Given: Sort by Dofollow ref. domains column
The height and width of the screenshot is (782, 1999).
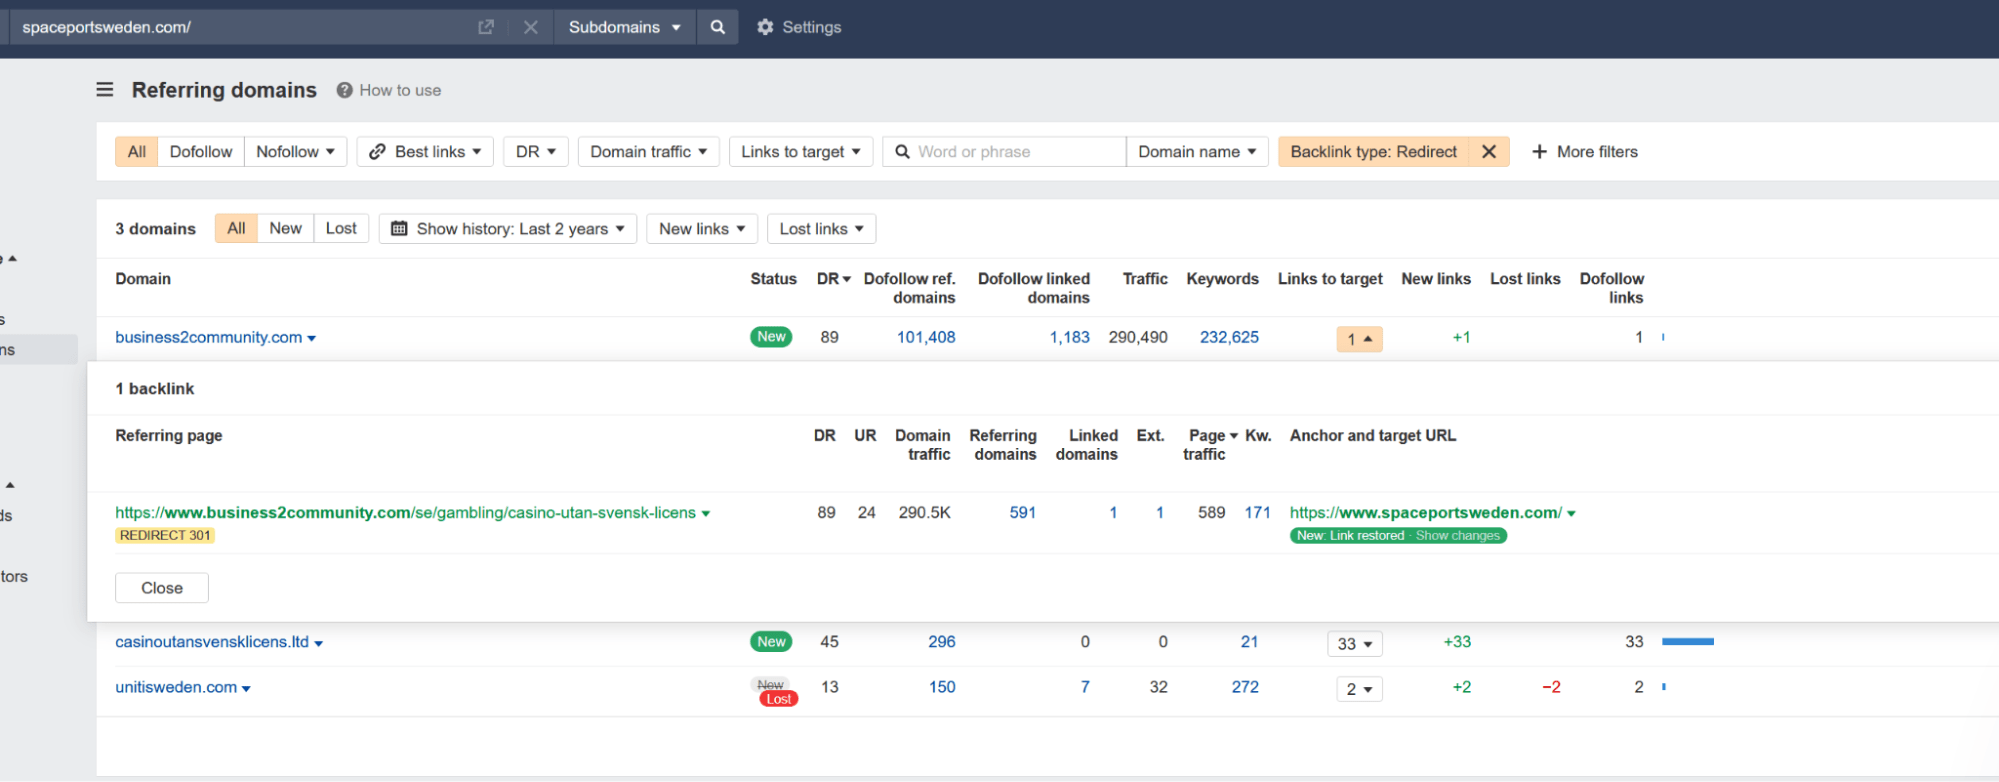Looking at the screenshot, I should point(909,288).
